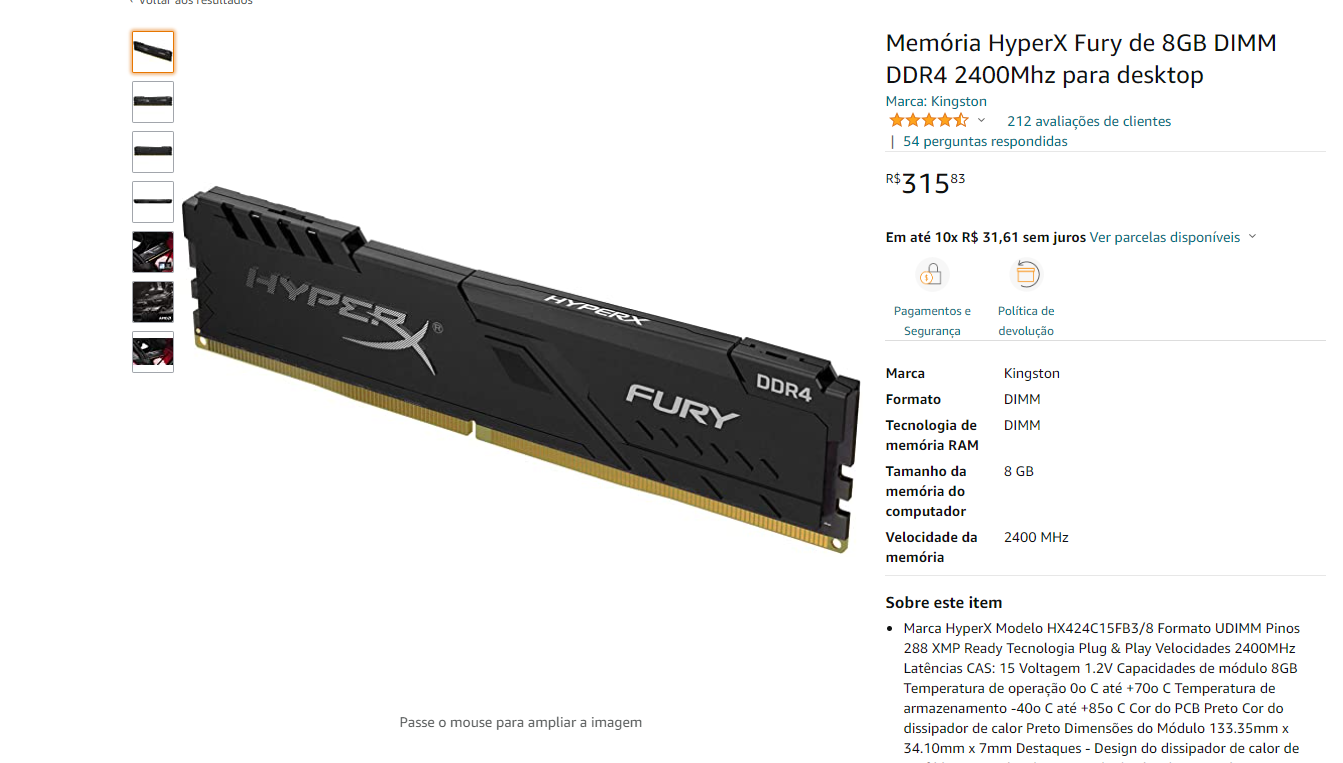Screen dimensions: 1343x763
Task: Click the star rating icons
Action: (x=928, y=121)
